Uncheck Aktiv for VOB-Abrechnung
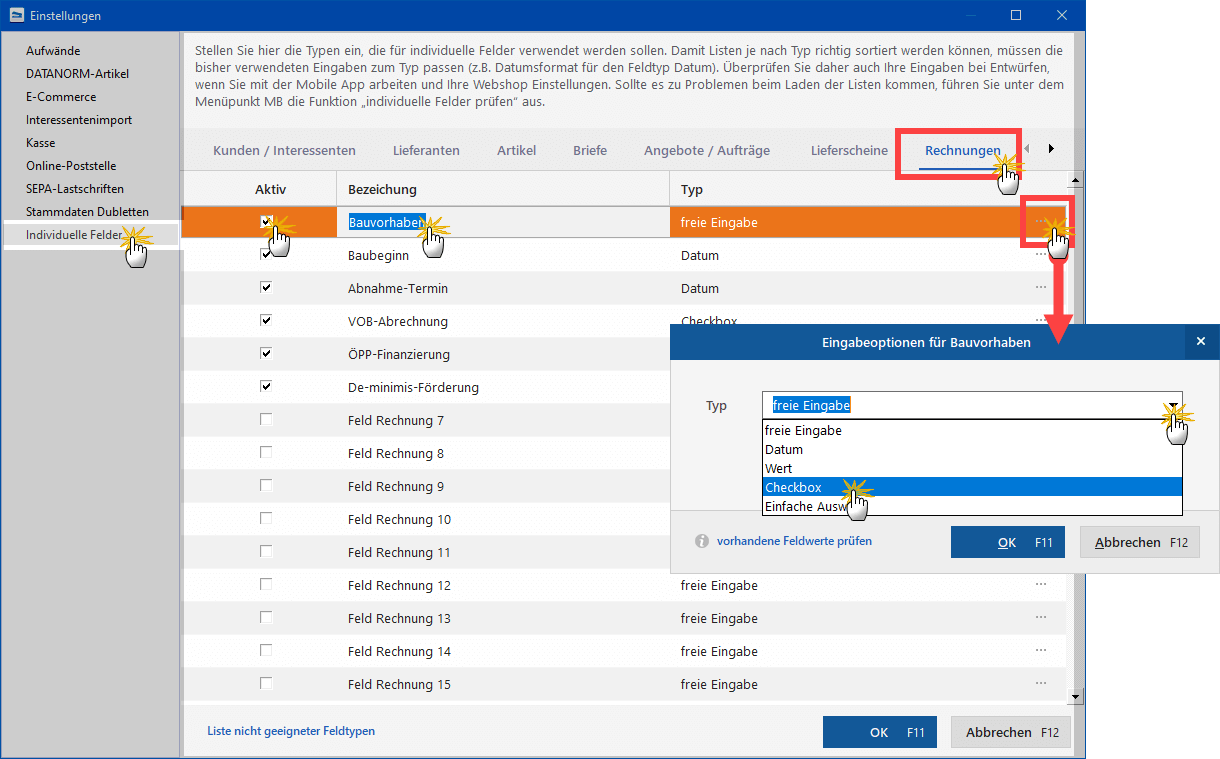1220x759 pixels. [266, 321]
